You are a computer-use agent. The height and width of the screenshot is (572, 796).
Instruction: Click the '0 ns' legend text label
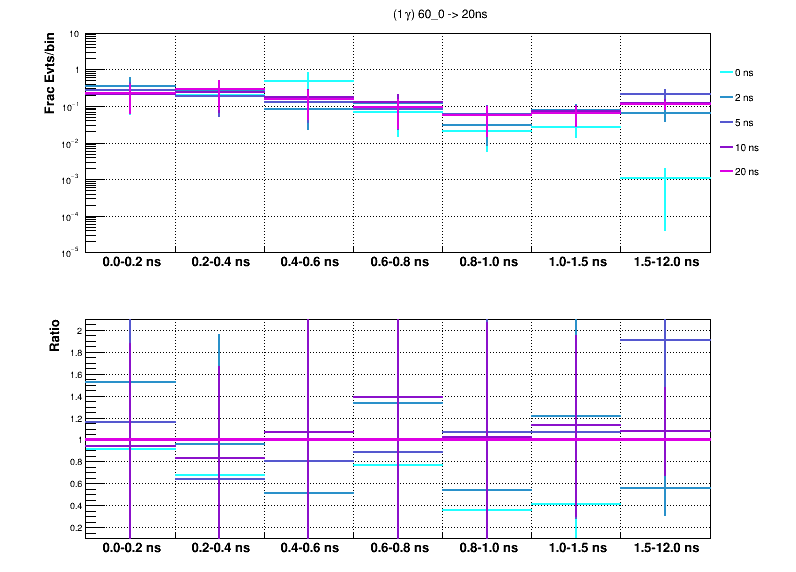coord(745,72)
